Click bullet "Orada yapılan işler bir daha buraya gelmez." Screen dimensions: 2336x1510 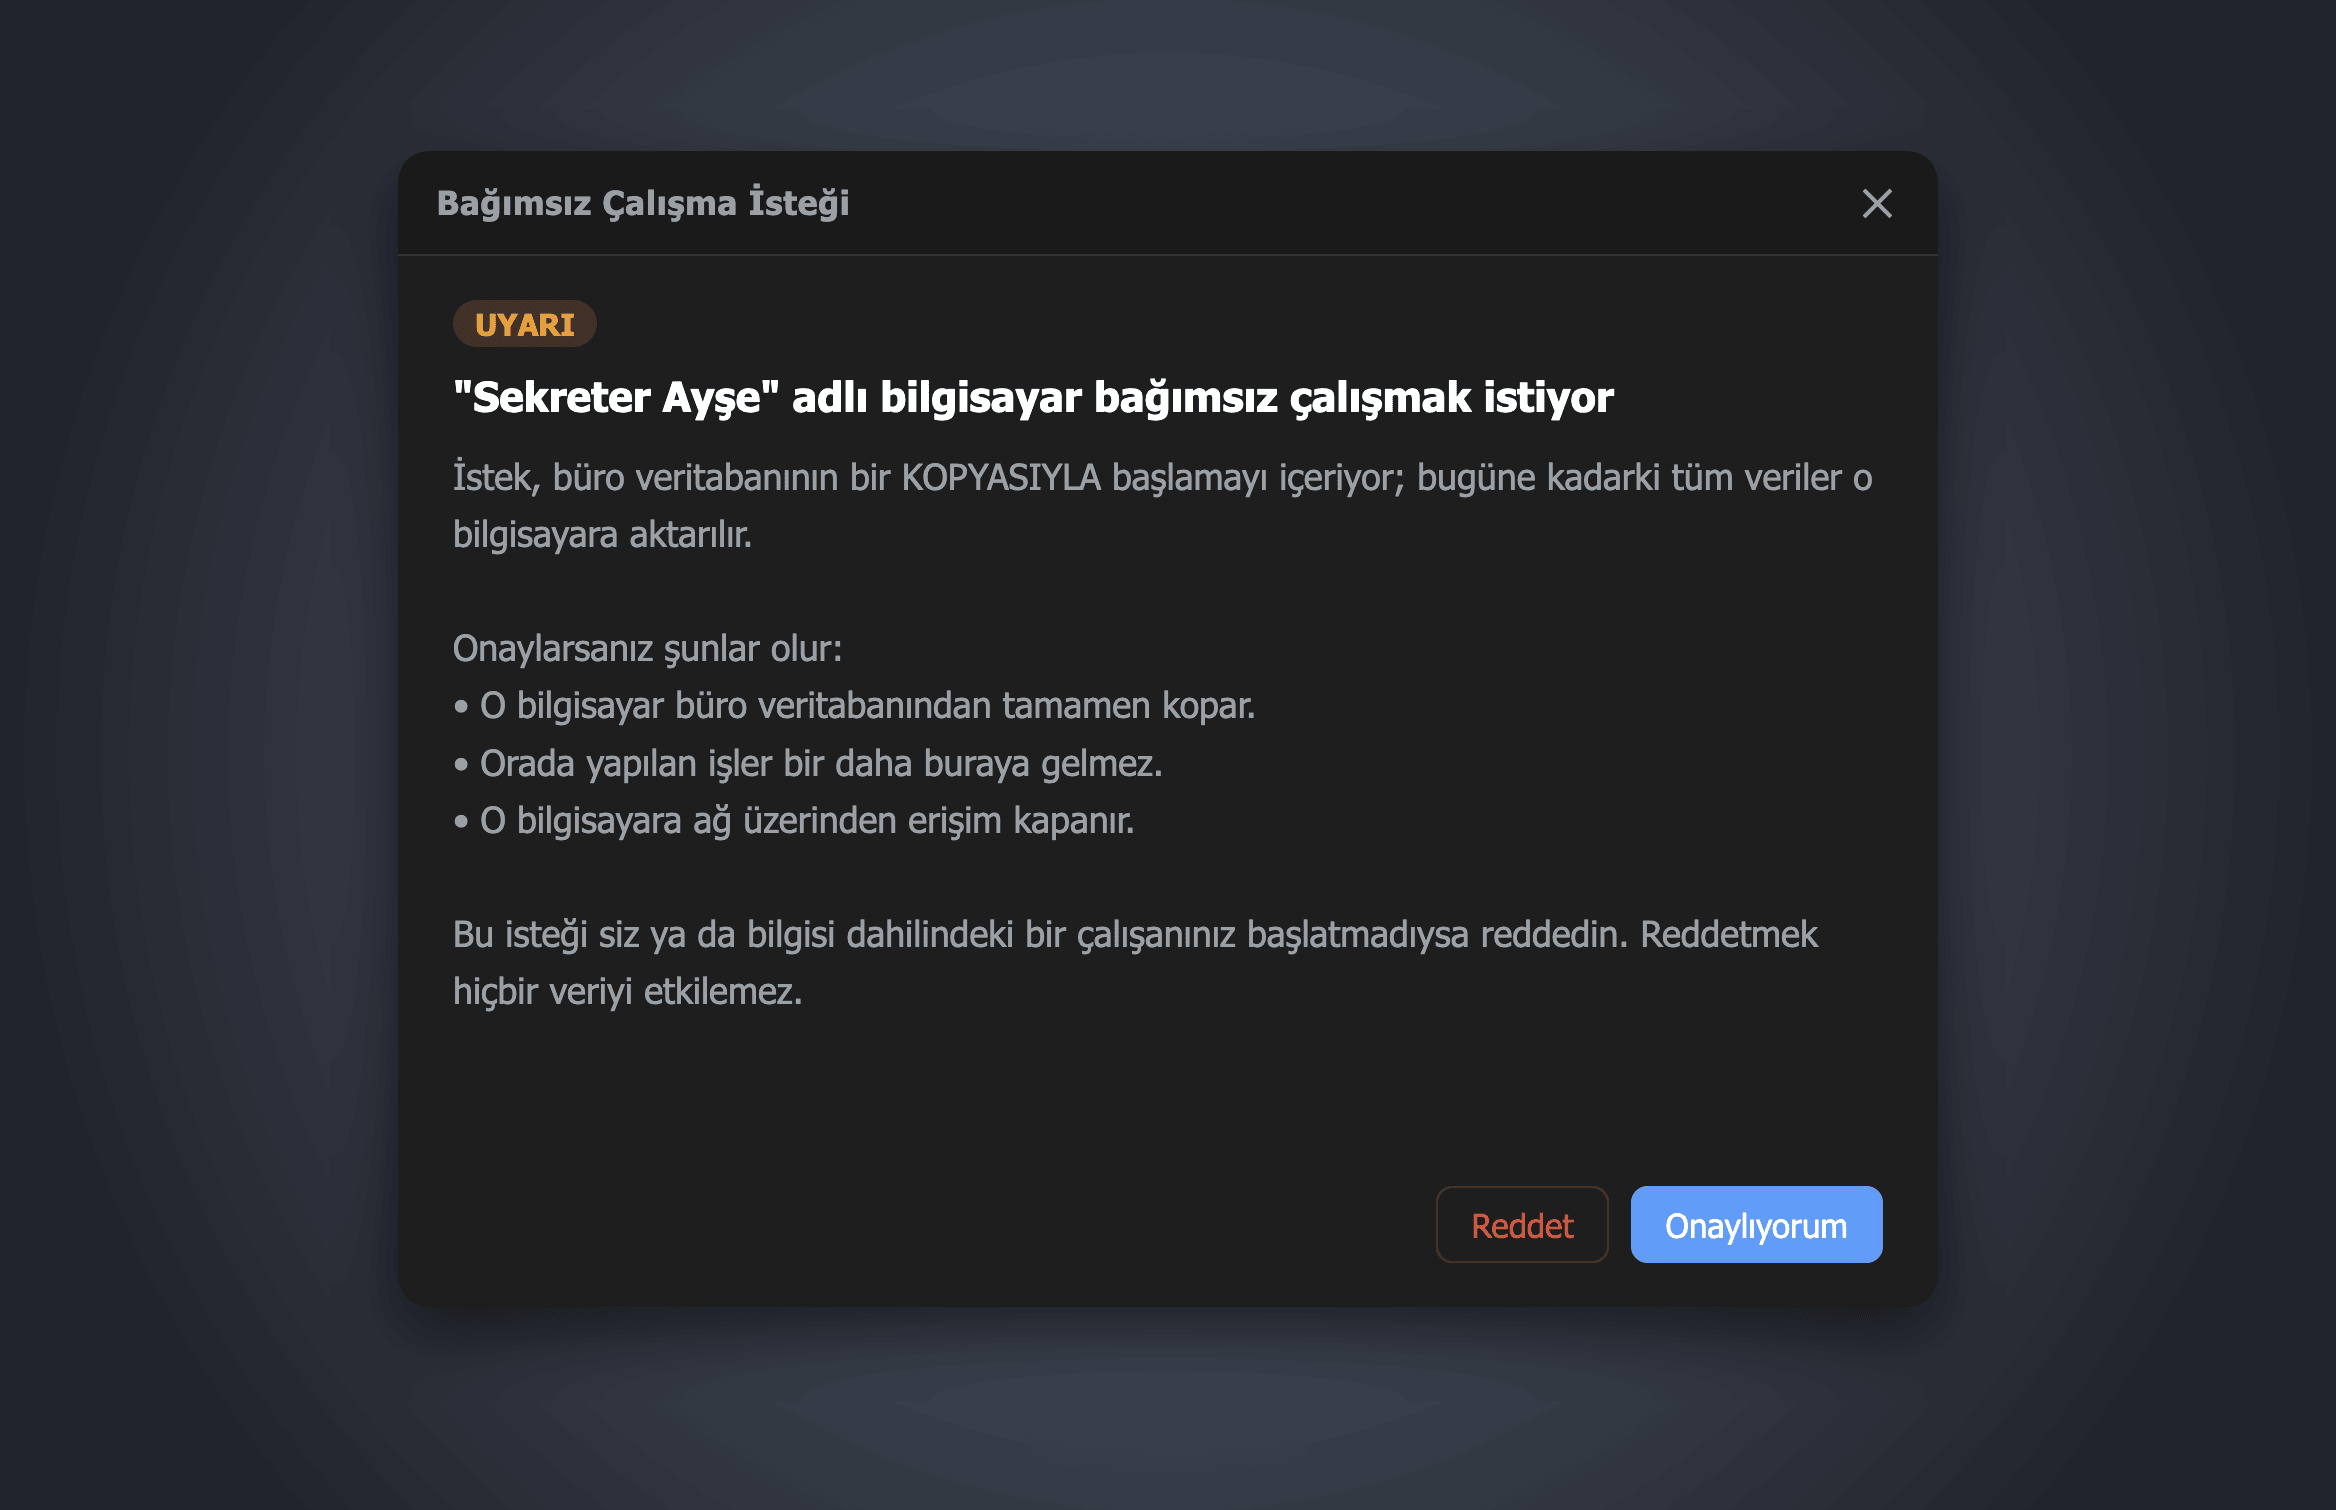click(x=808, y=763)
